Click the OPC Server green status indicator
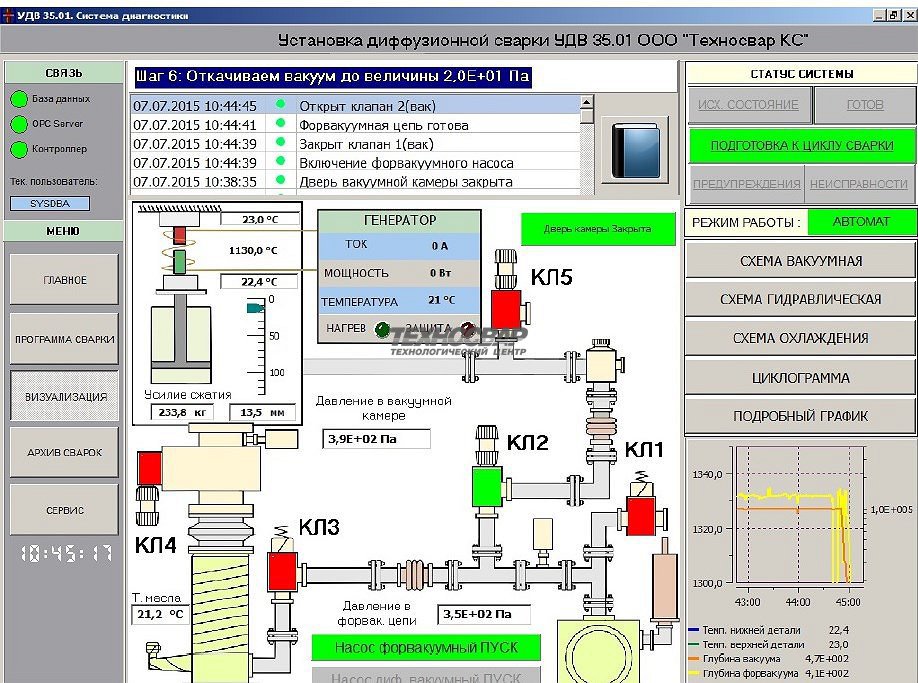Screen dimensions: 918x683 coord(19,124)
